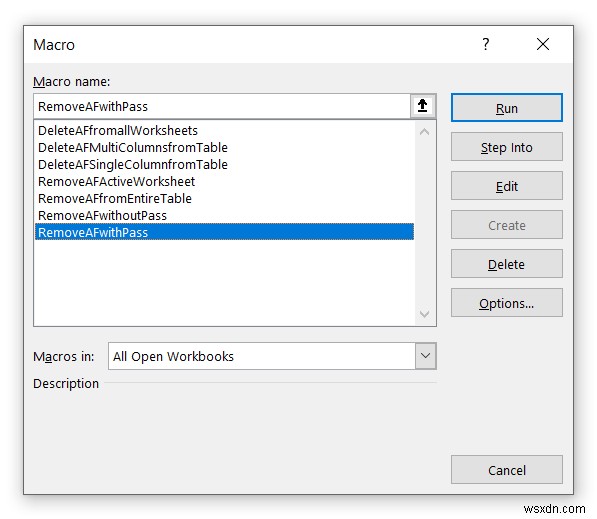
Task: Edit the selected macro
Action: (x=507, y=186)
